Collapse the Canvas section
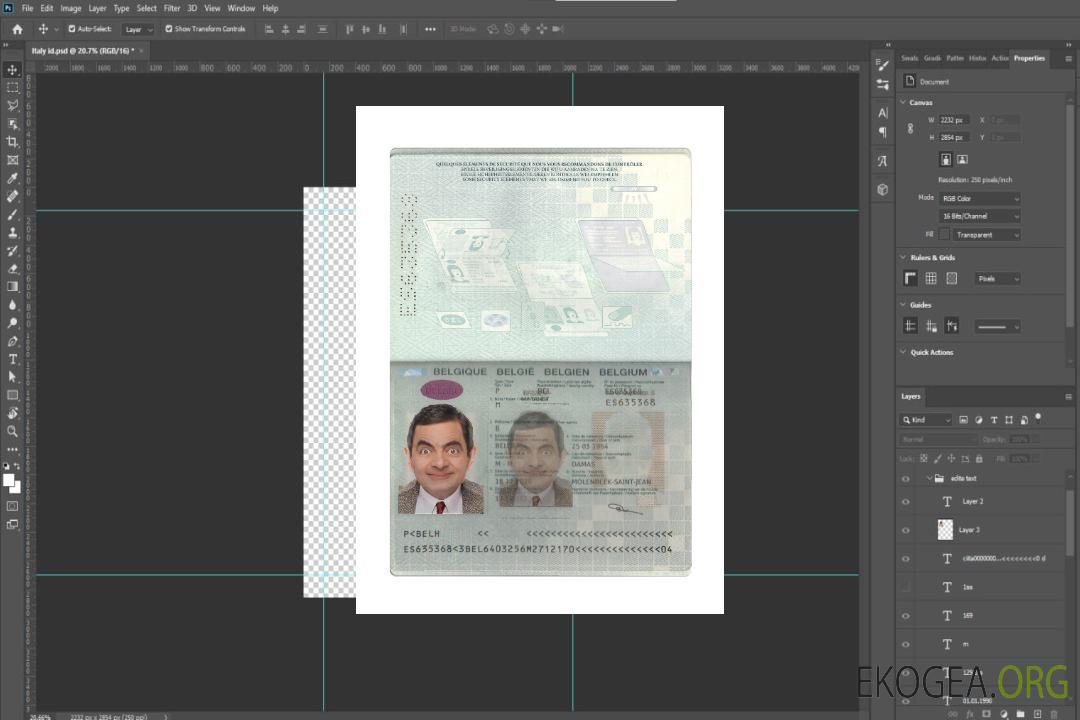This screenshot has width=1080, height=720. pos(903,102)
